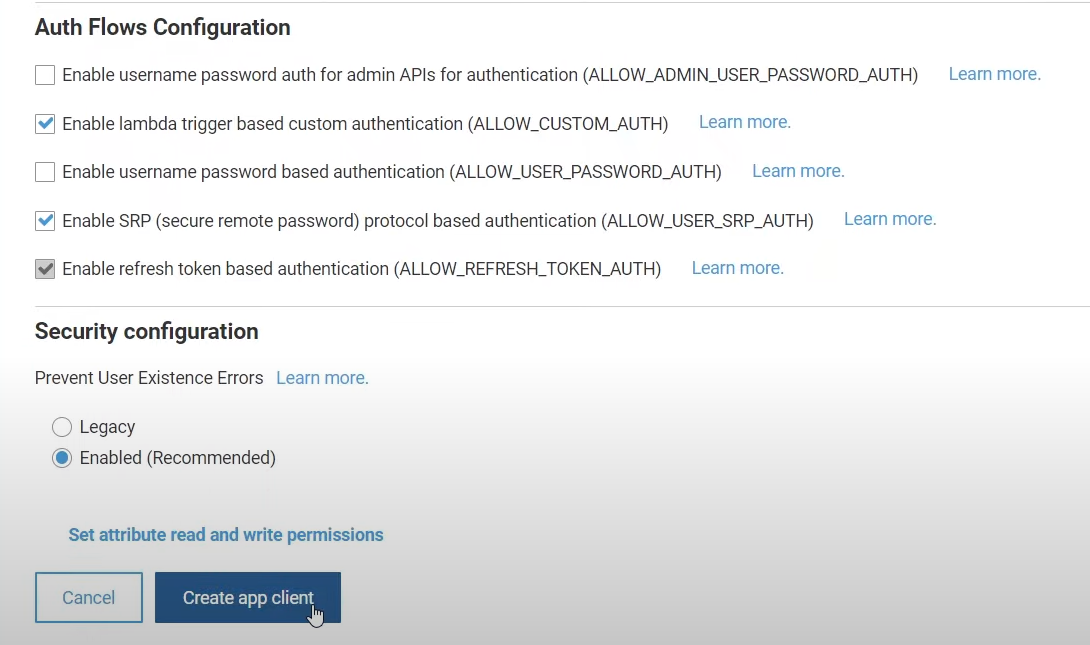Click Create app client button
This screenshot has height=645, width=1090.
pyautogui.click(x=247, y=598)
